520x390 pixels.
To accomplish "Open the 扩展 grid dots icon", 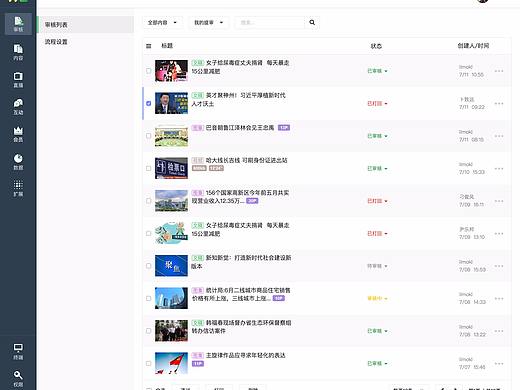I will [18, 188].
